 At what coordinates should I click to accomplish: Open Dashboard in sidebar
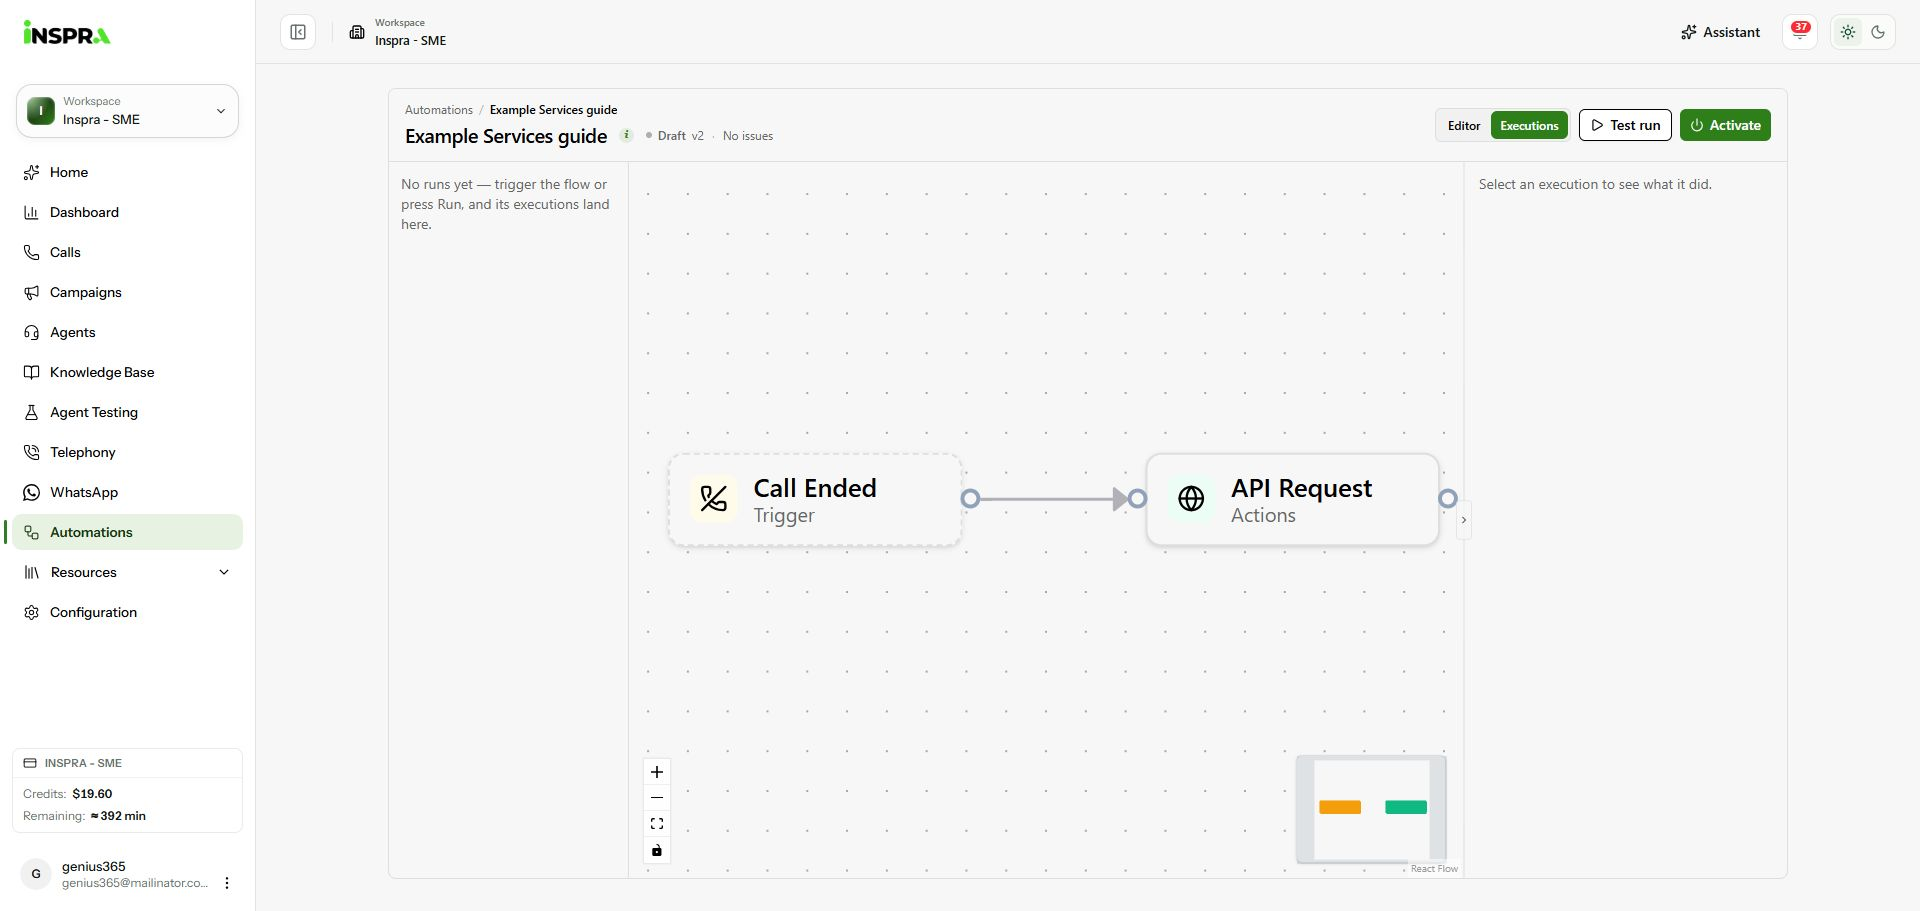[127, 212]
